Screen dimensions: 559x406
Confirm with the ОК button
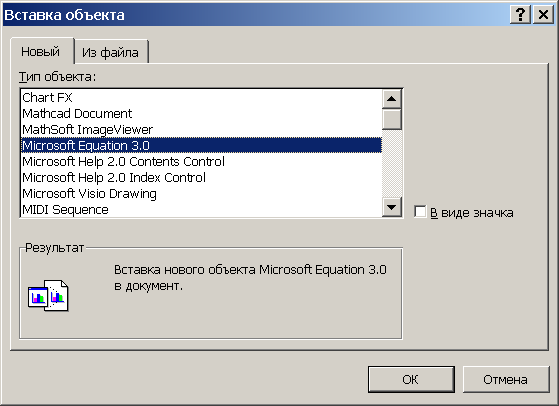click(411, 380)
